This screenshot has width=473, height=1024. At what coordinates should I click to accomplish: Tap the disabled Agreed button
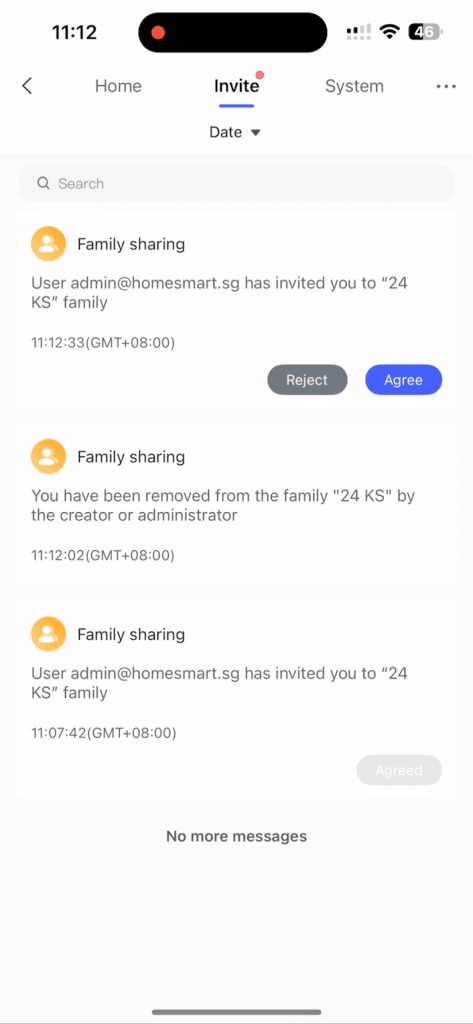[x=399, y=771]
